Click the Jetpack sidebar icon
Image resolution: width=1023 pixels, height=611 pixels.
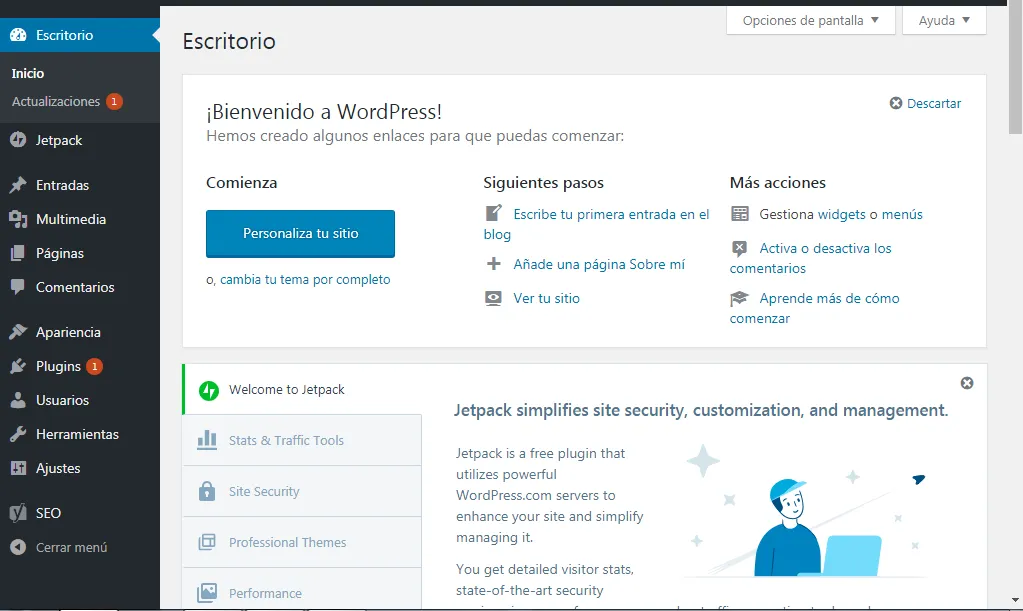pos(18,140)
